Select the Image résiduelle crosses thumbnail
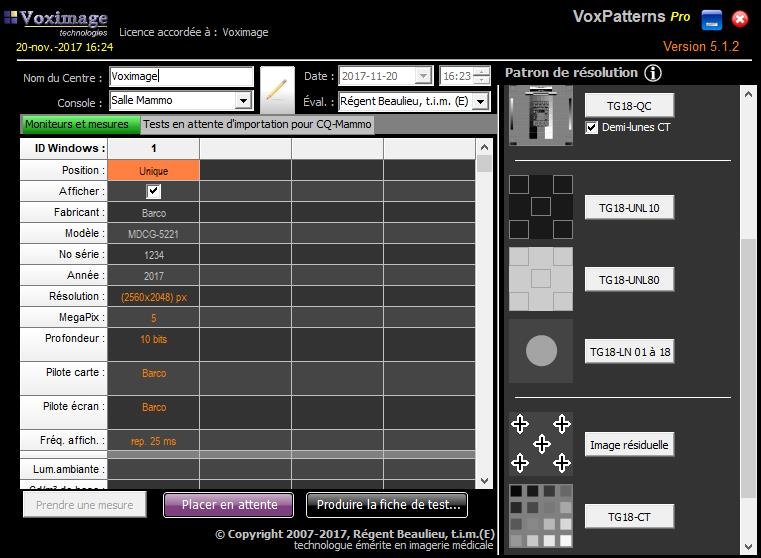 (x=541, y=444)
